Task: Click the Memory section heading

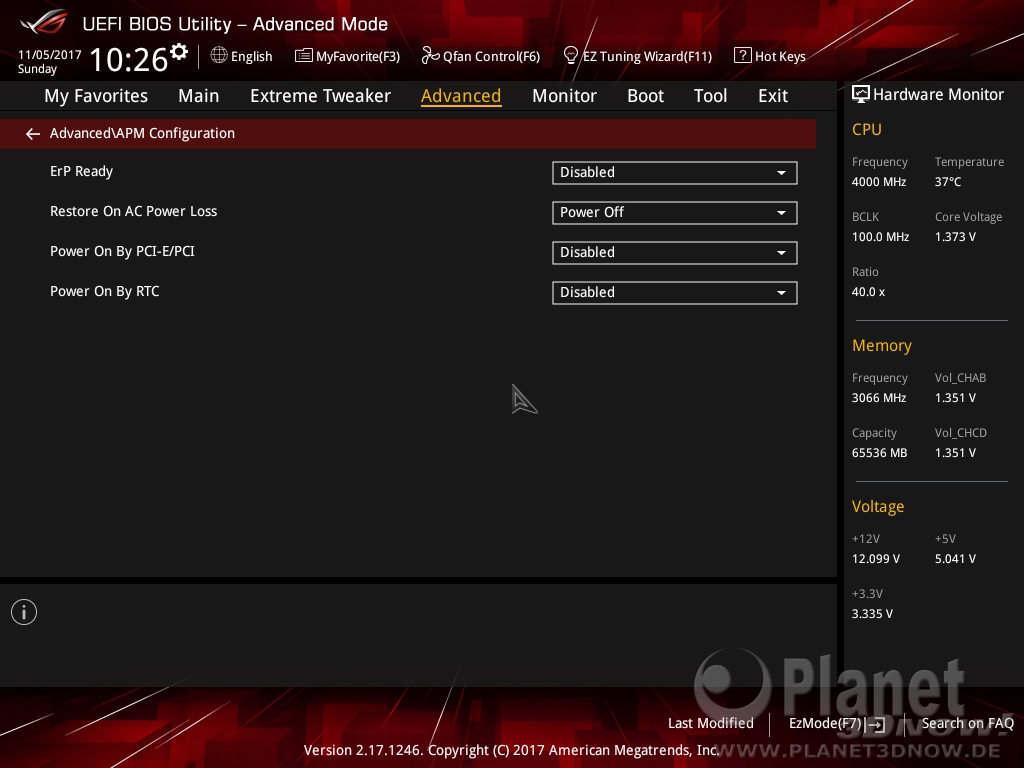Action: coord(882,345)
